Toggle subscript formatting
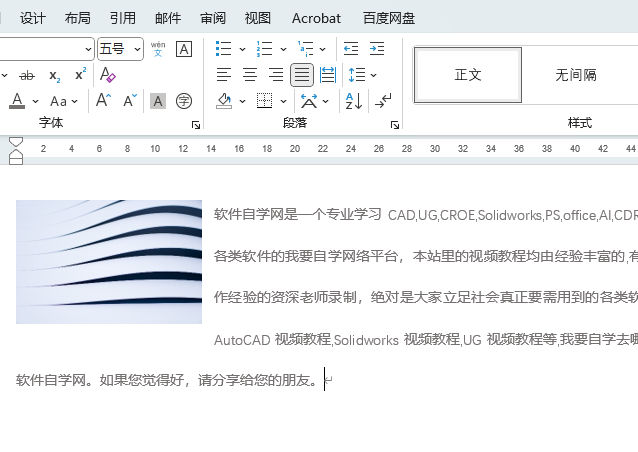Image resolution: width=638 pixels, height=452 pixels. click(55, 76)
